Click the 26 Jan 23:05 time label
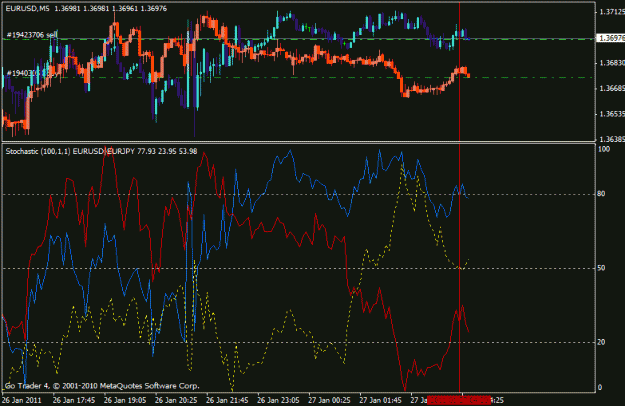The height and width of the screenshot is (406, 625). coord(278,400)
